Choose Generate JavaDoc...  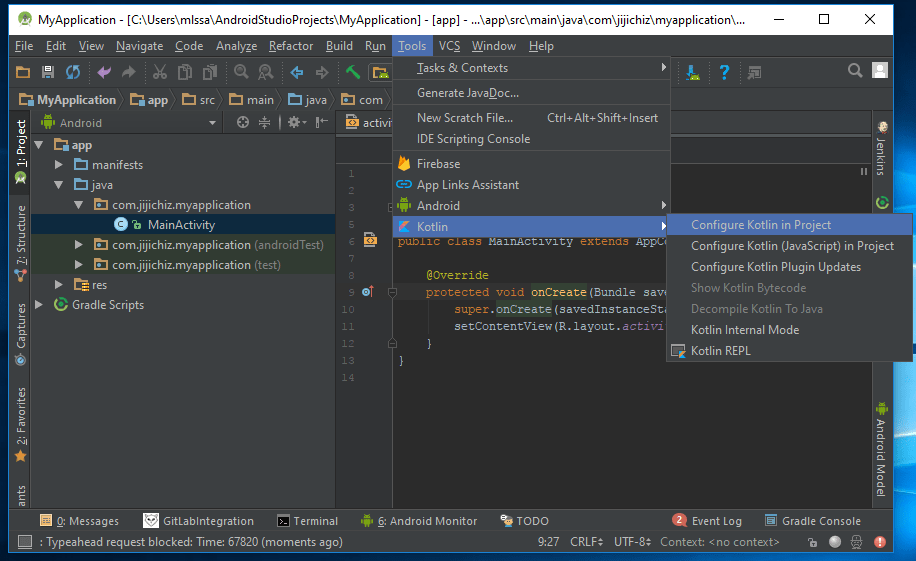(x=531, y=93)
